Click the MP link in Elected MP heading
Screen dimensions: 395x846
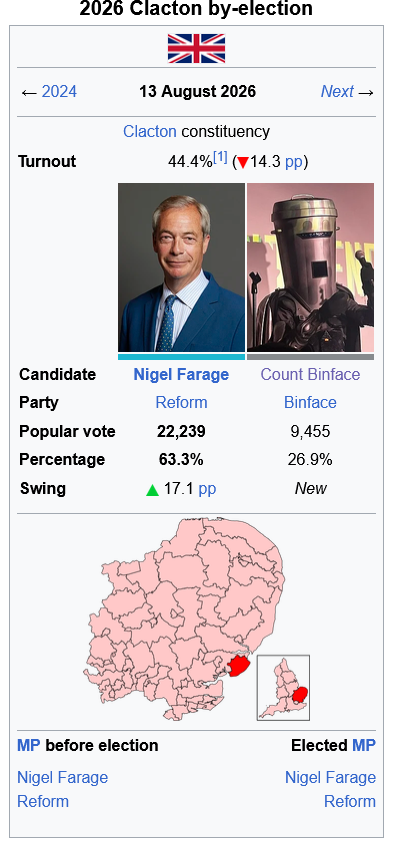click(364, 746)
